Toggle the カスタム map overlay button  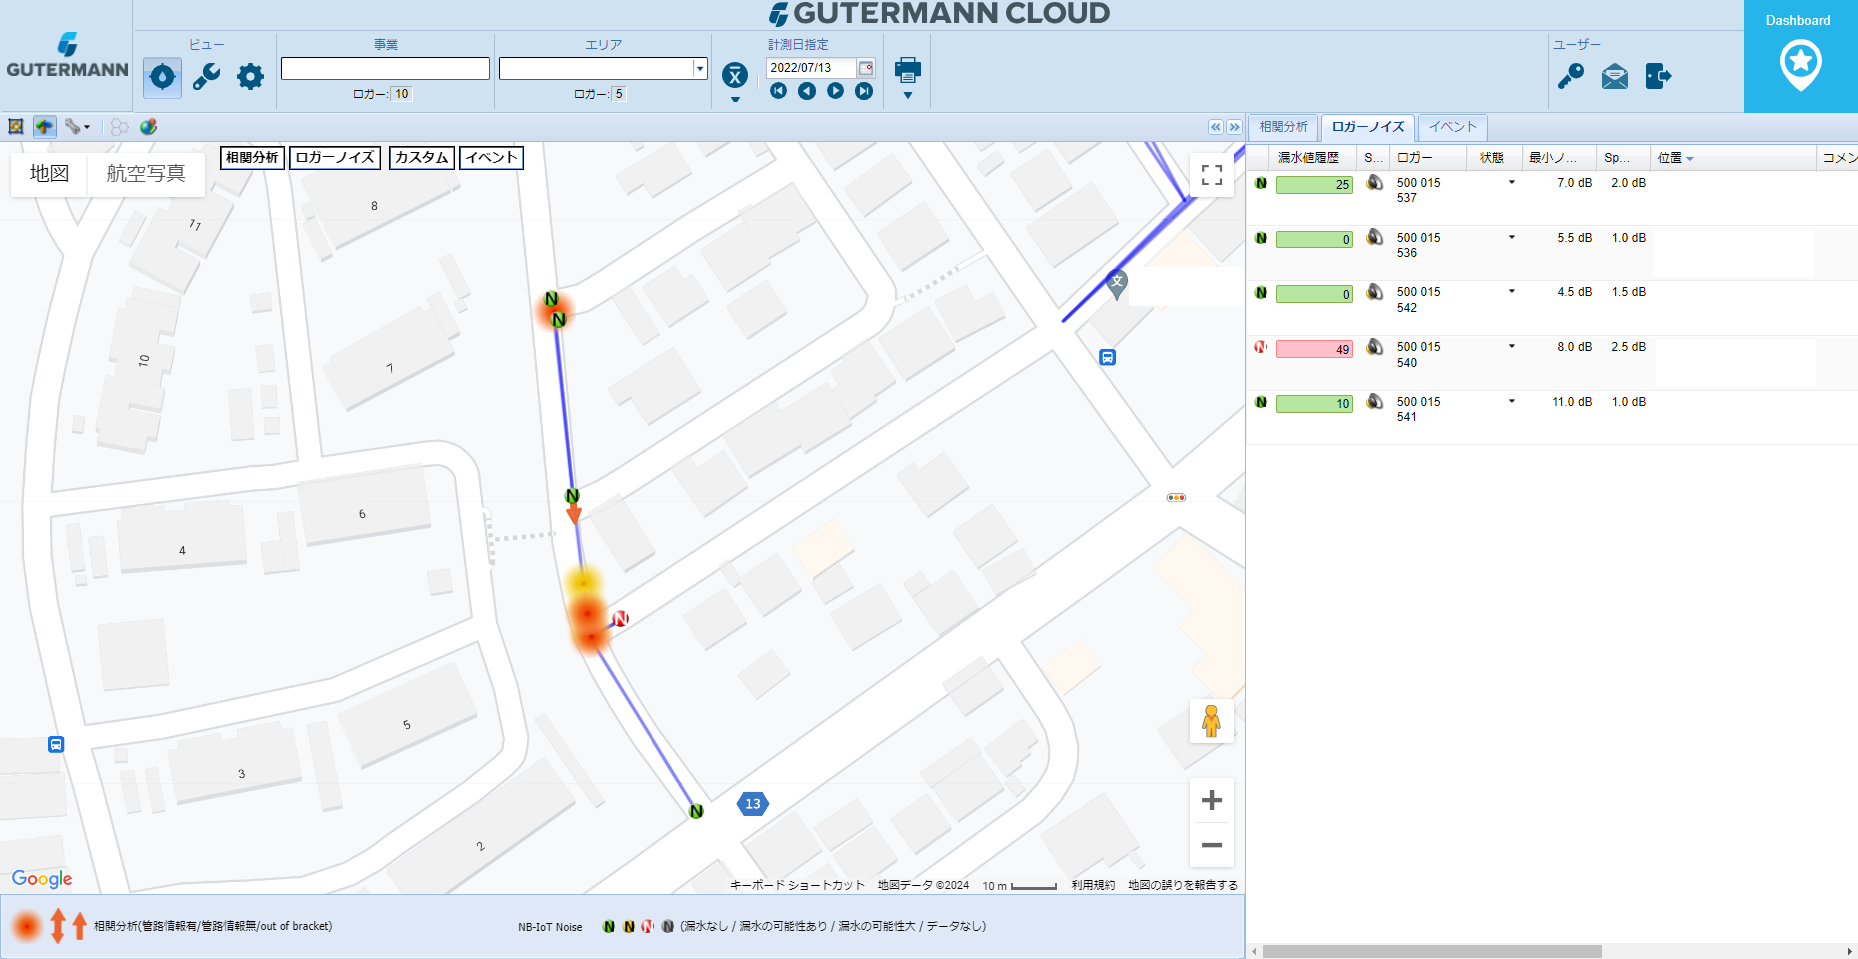pos(421,158)
